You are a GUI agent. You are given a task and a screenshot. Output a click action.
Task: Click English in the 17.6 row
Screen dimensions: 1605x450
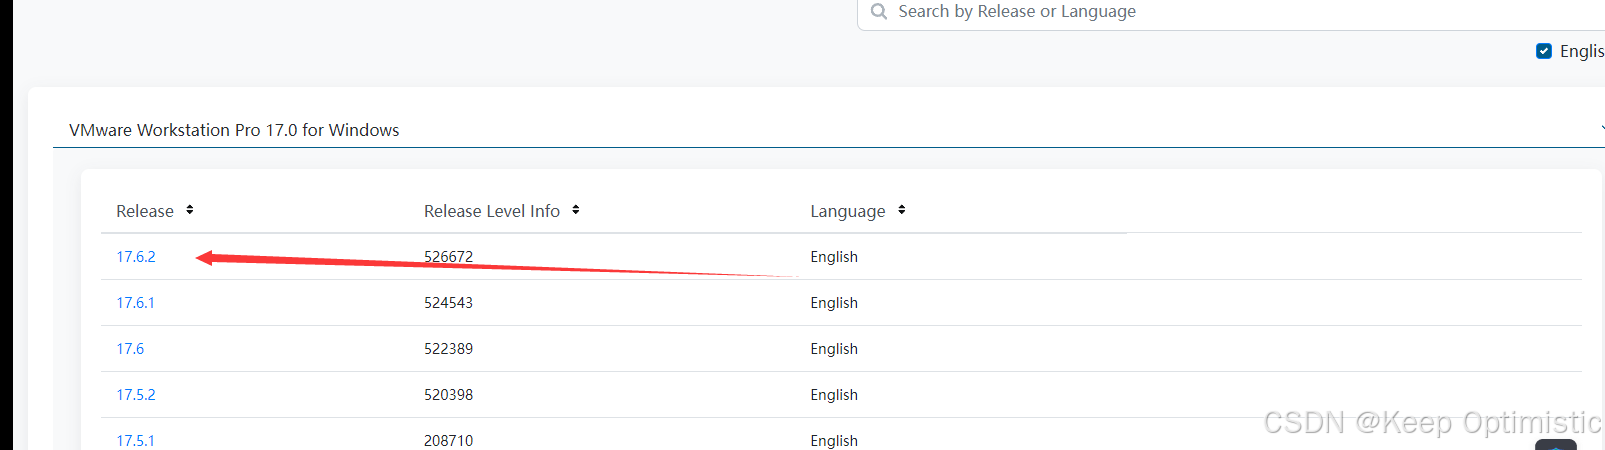coord(834,349)
